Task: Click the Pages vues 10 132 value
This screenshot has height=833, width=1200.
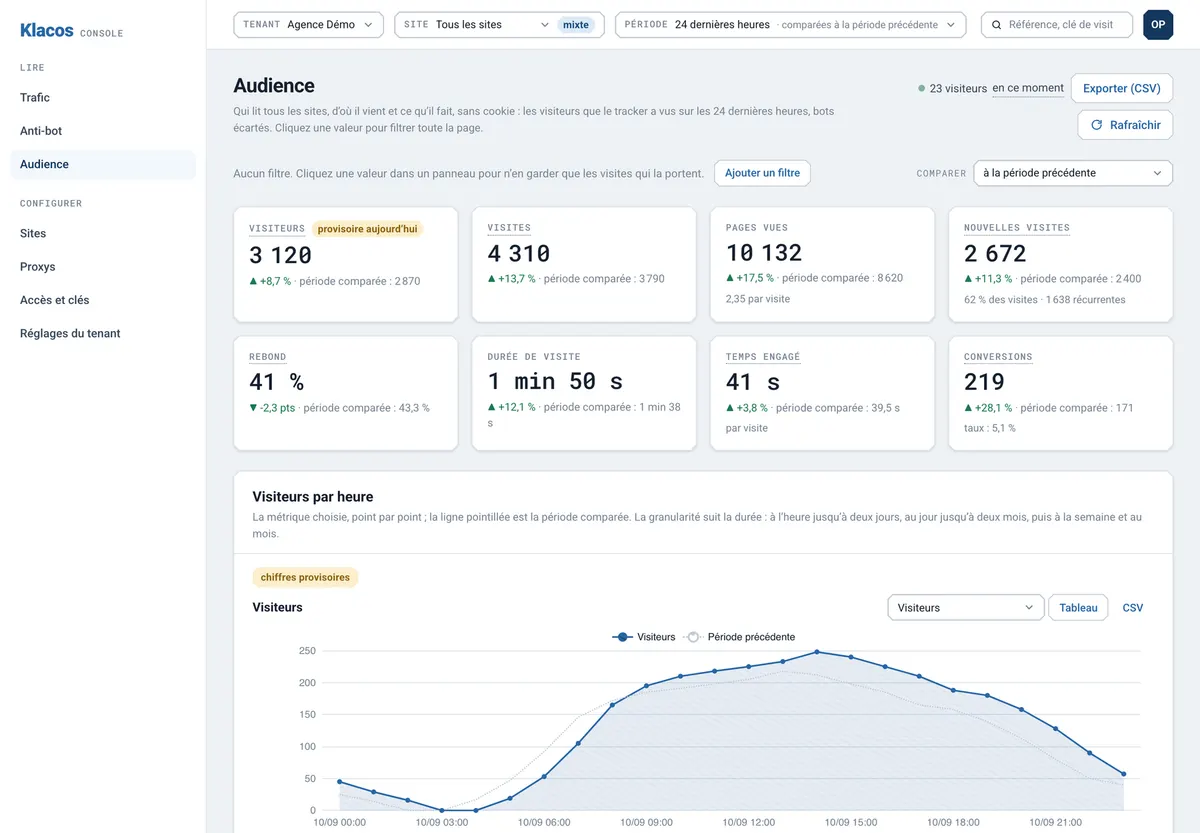Action: pyautogui.click(x=764, y=253)
